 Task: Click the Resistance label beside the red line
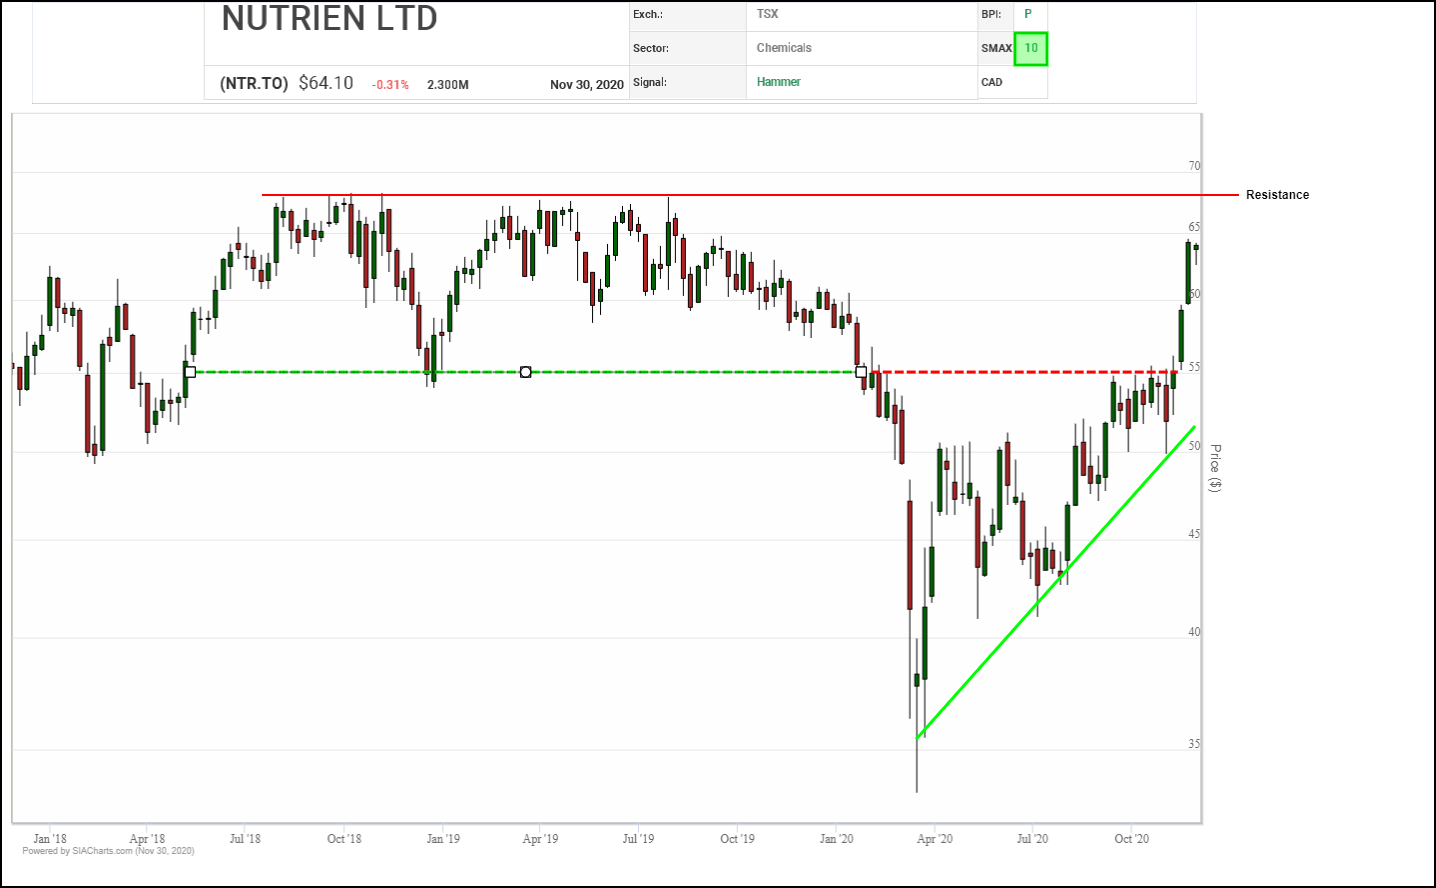click(x=1277, y=195)
